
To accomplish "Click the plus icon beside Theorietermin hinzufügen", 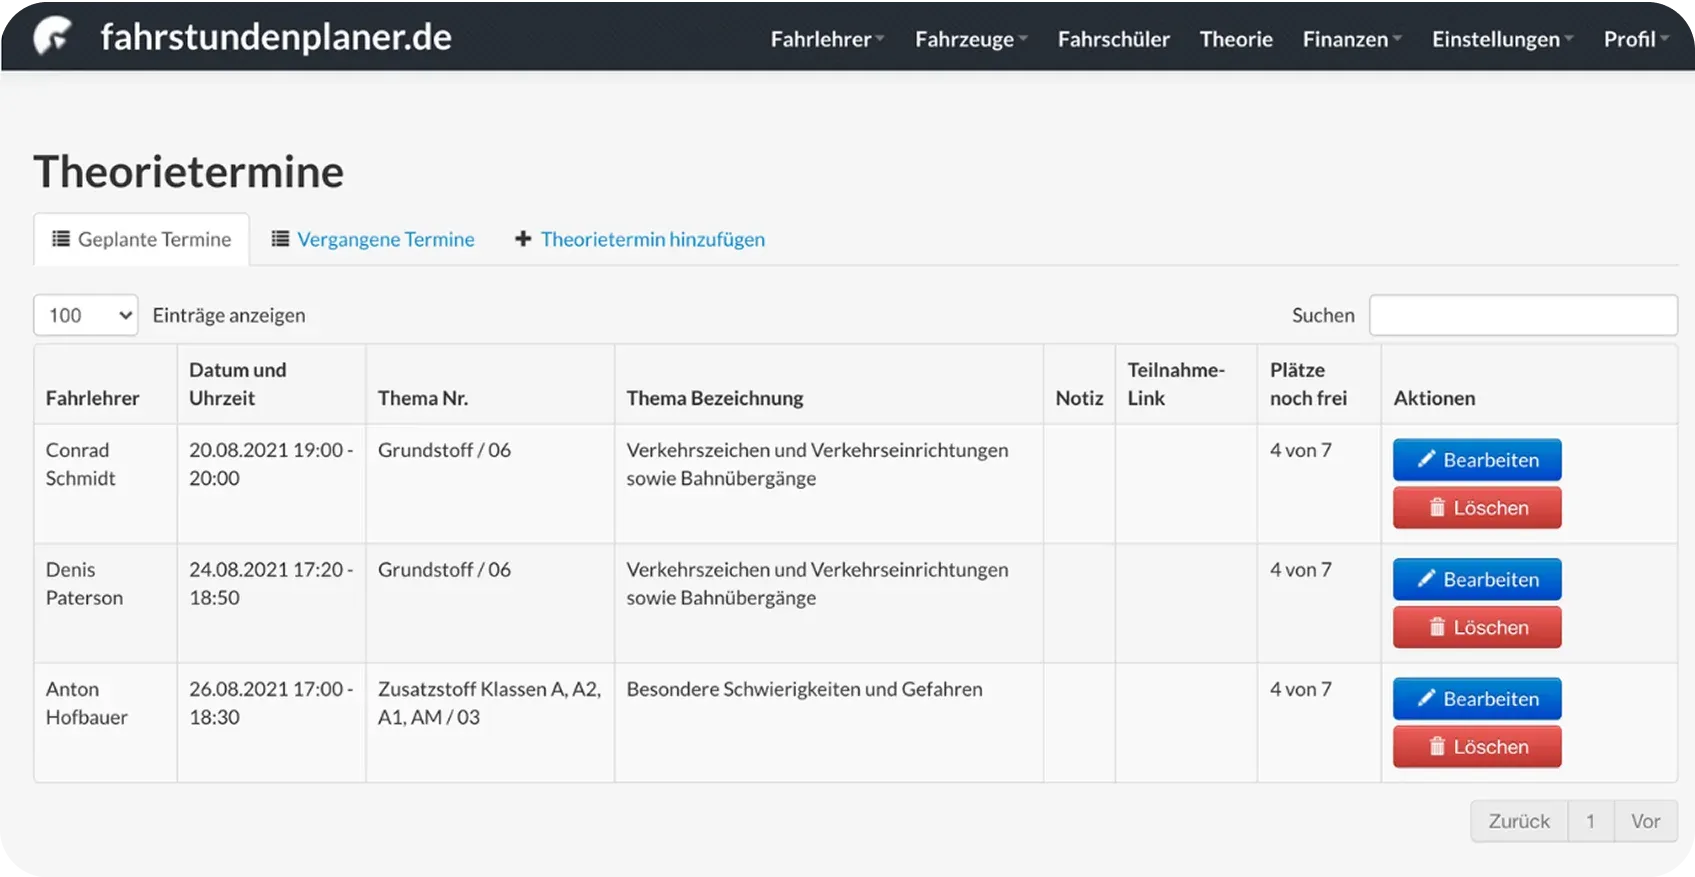I will [x=523, y=239].
